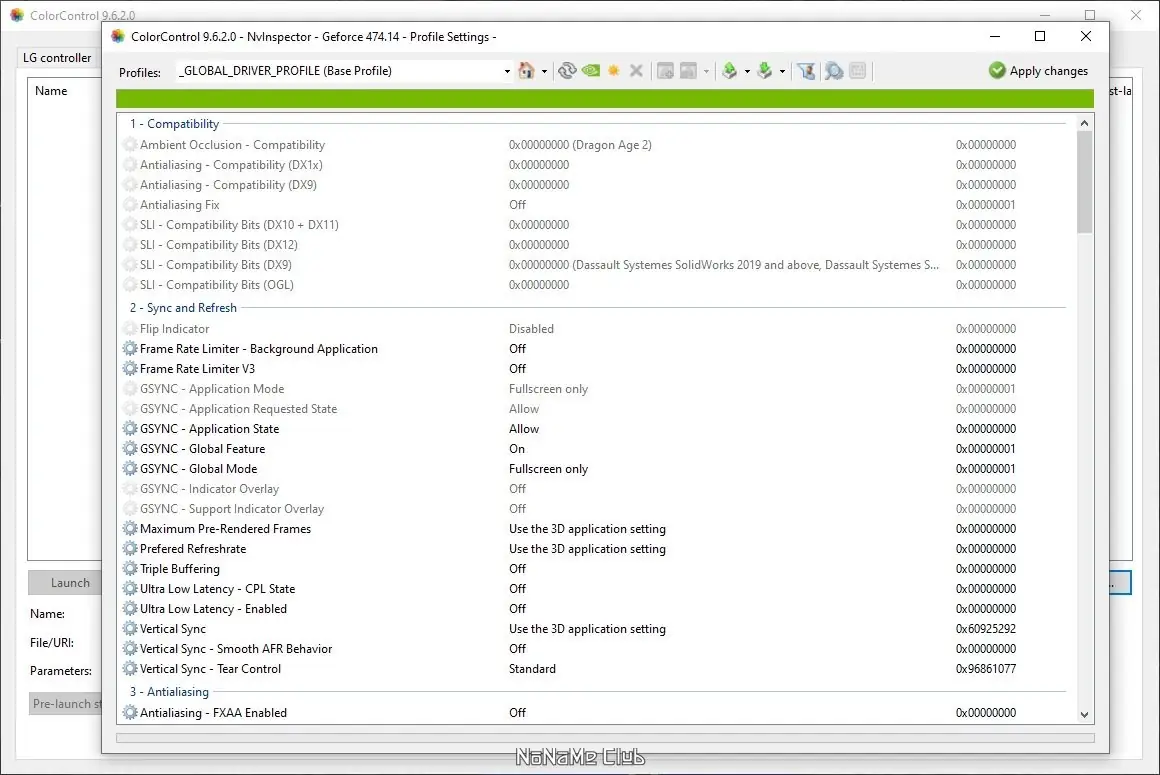The image size is (1160, 775).
Task: Click the Dassault Systemes SolidWorks value text
Action: point(724,264)
